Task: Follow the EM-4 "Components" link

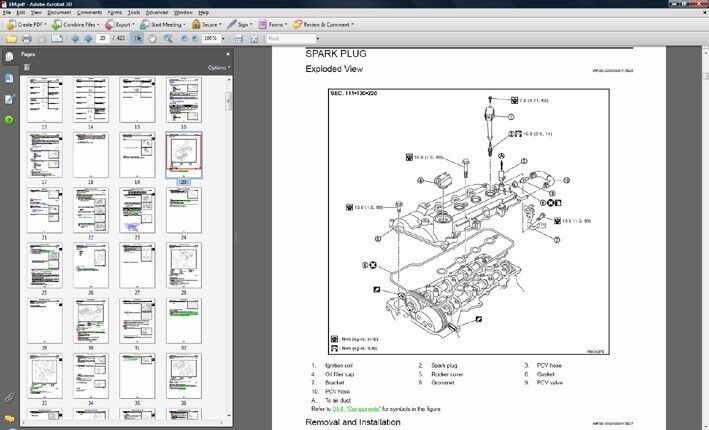Action: coord(360,410)
